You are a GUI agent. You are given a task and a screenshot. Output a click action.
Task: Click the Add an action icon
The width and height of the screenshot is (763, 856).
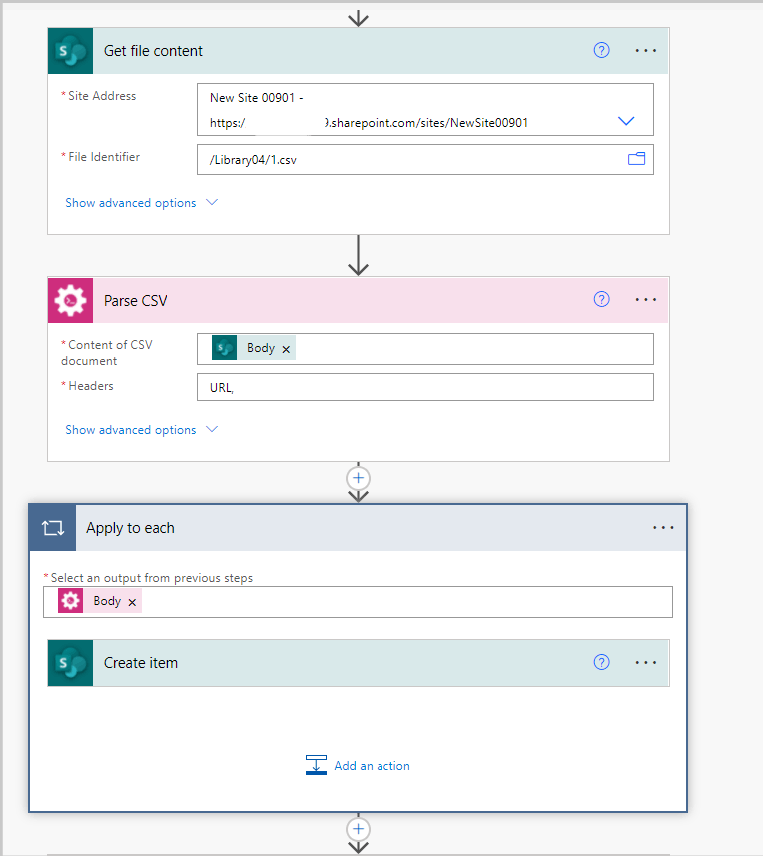pyautogui.click(x=316, y=765)
